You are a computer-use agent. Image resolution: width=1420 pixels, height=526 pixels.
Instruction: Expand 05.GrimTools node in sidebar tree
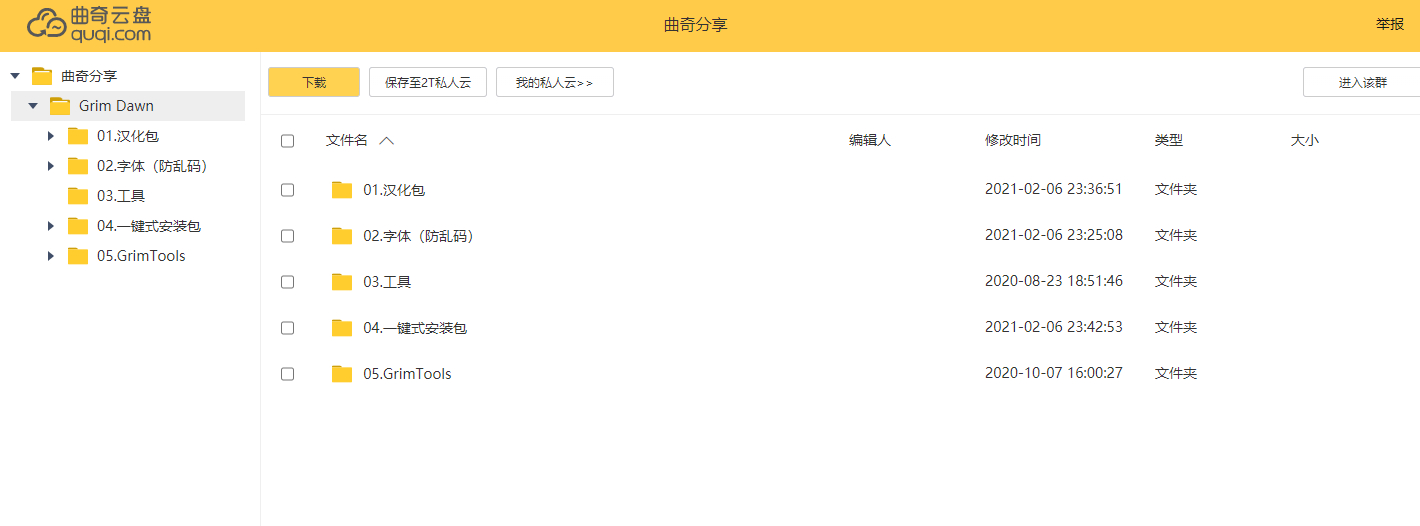[51, 256]
